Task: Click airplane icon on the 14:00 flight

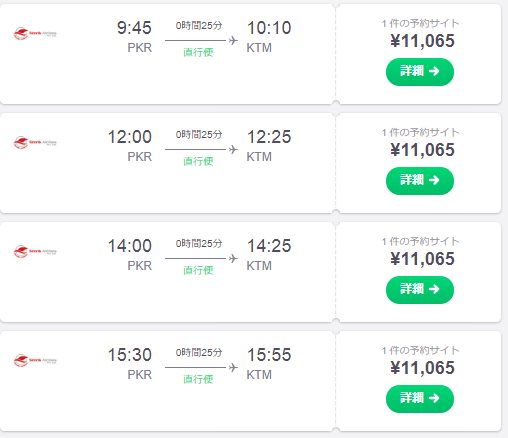Action: (x=233, y=258)
